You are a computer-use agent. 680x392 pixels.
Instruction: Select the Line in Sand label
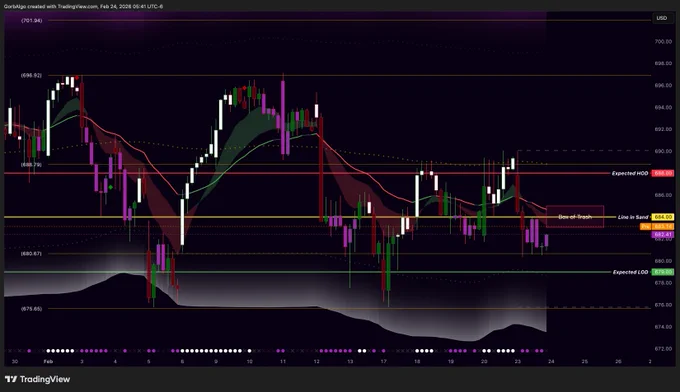coord(633,217)
